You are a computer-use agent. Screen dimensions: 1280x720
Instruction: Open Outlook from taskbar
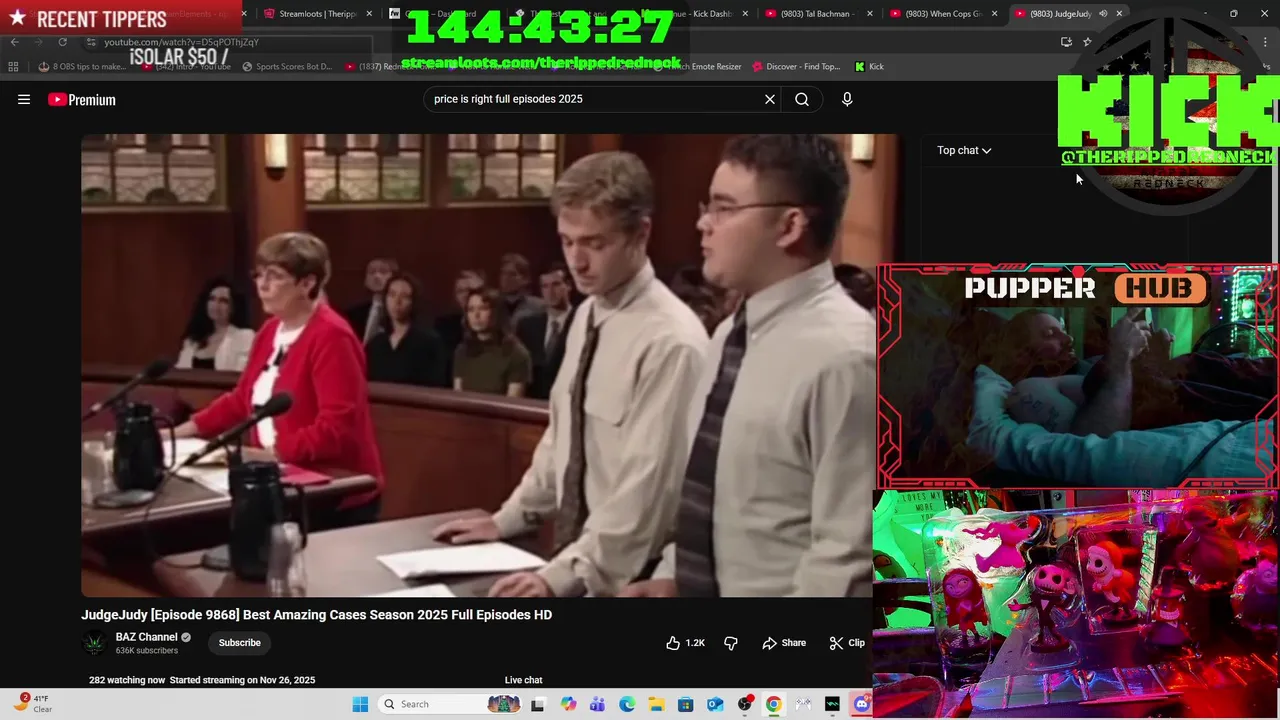pos(715,704)
